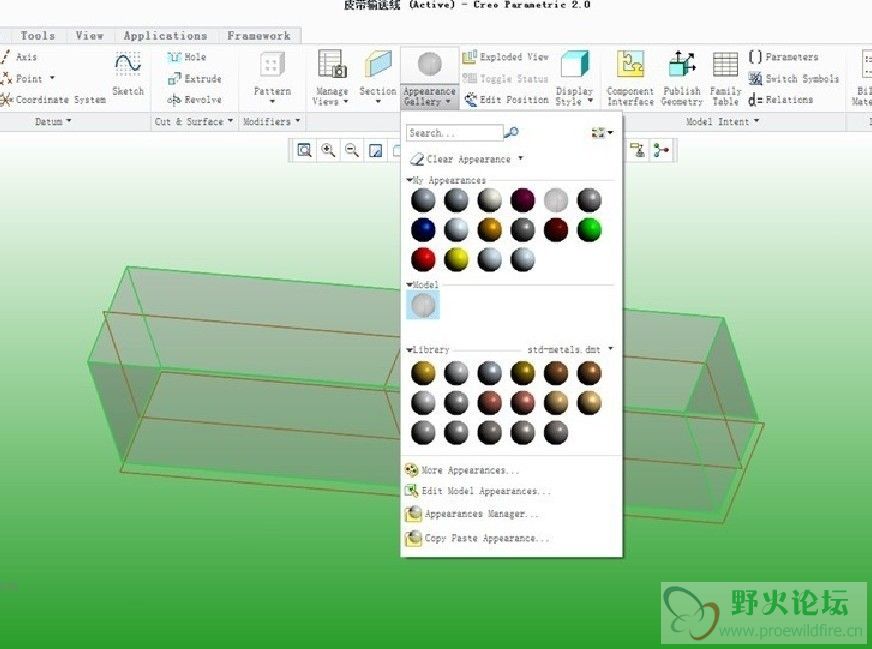This screenshot has width=872, height=649.
Task: Open Edit Model Appearances
Action: click(477, 491)
